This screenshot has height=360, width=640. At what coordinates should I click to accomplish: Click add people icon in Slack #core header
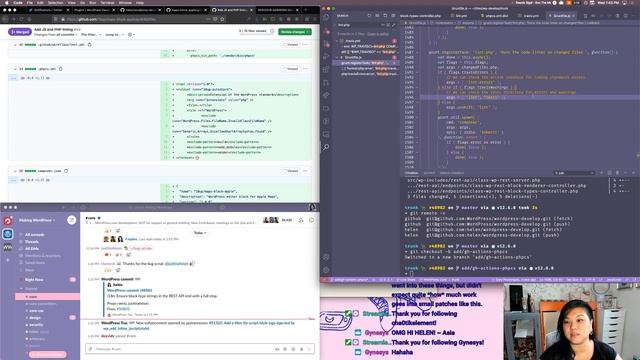click(x=301, y=220)
